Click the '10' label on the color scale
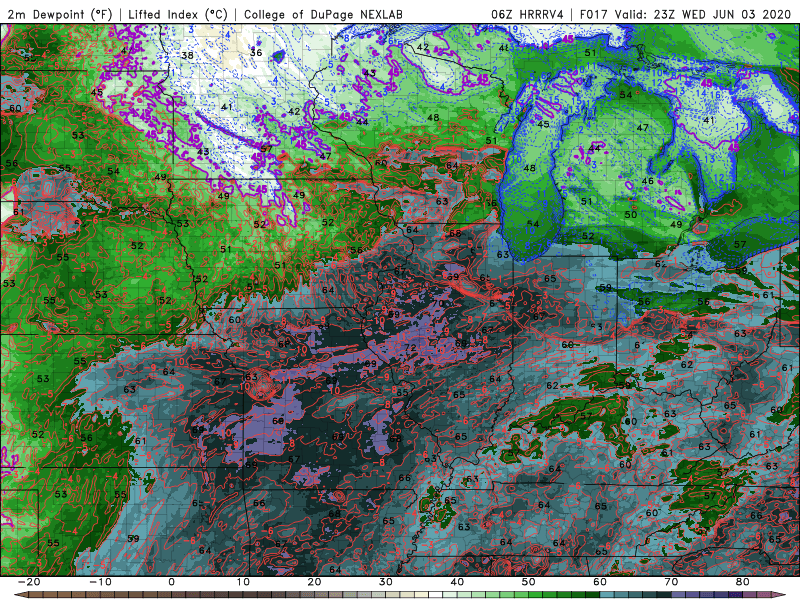The height and width of the screenshot is (600, 800). (x=243, y=582)
